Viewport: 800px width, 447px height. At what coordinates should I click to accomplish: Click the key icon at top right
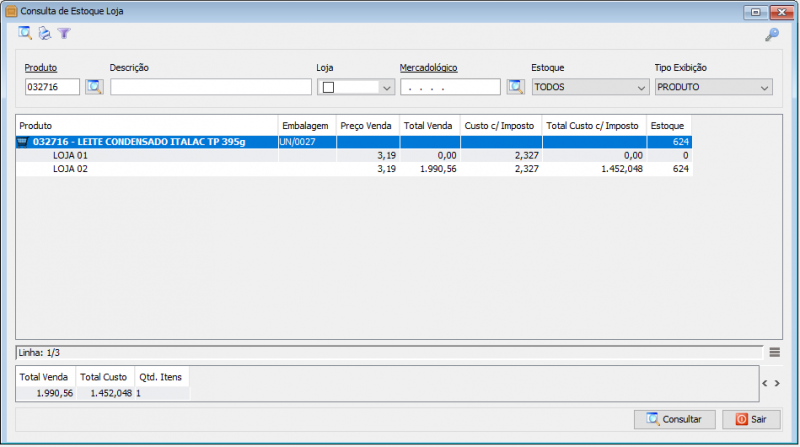click(771, 35)
